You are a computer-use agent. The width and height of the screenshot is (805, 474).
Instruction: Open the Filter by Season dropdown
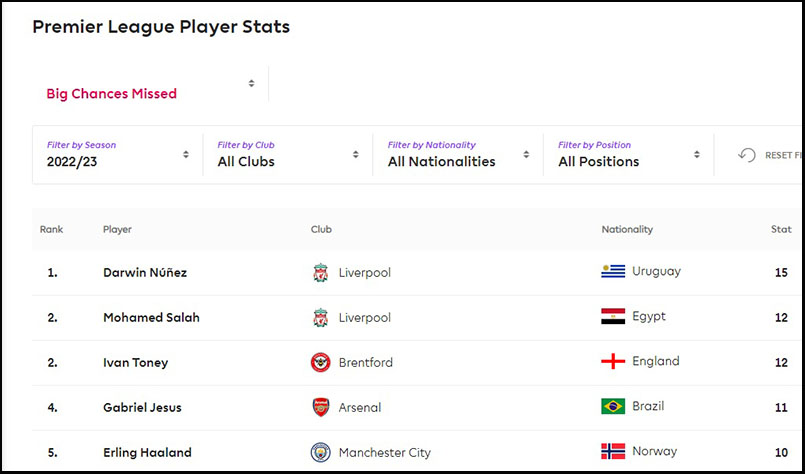coord(118,155)
